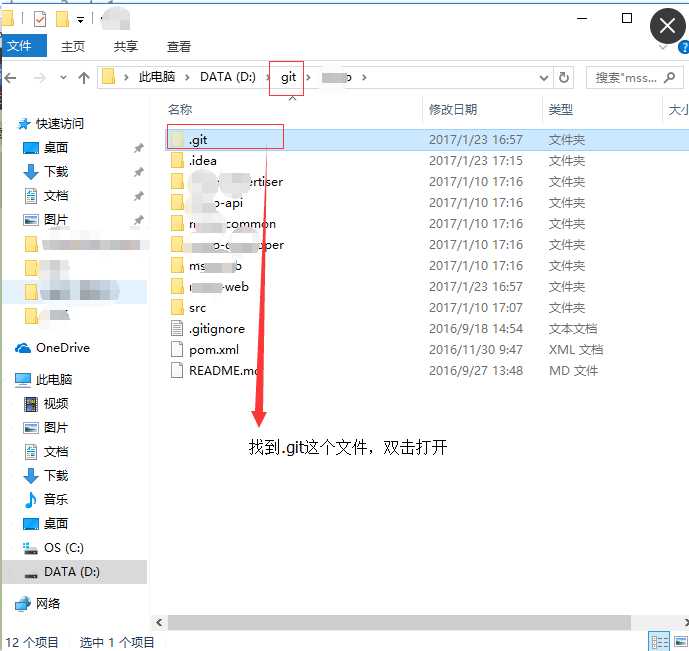
Task: Open 图片 under quick access
Action: pyautogui.click(x=55, y=219)
